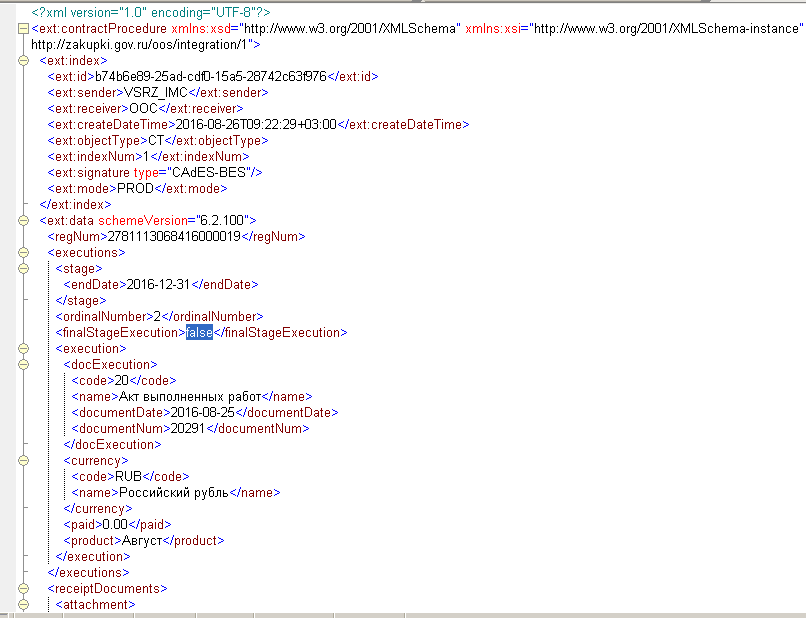The height and width of the screenshot is (618, 806).
Task: Click the documentDate value 2016-08-25
Action: click(202, 412)
